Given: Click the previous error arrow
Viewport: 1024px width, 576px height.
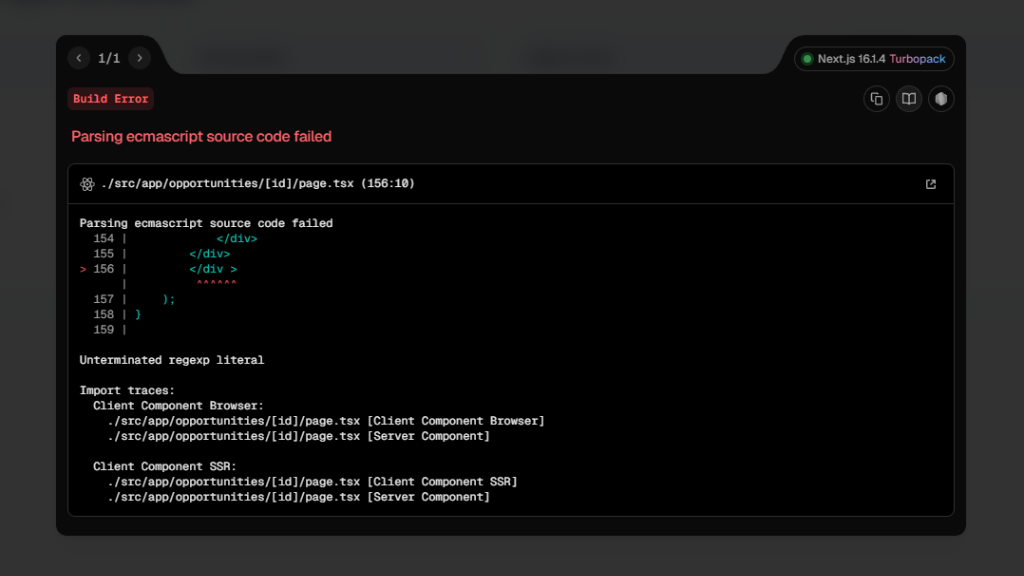Looking at the screenshot, I should (79, 58).
